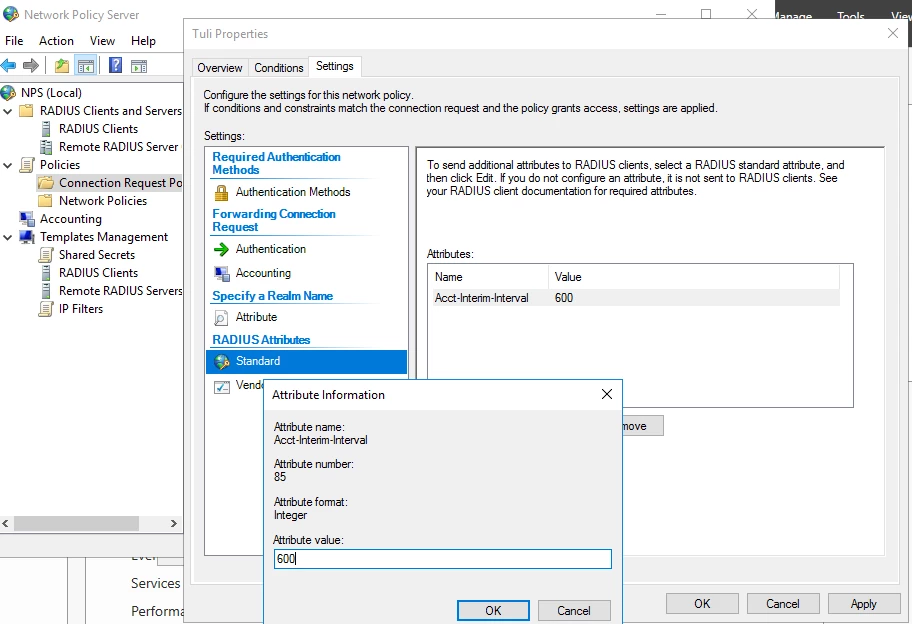
Task: Click RADIUS Clients and Servers folder icon
Action: tap(27, 110)
